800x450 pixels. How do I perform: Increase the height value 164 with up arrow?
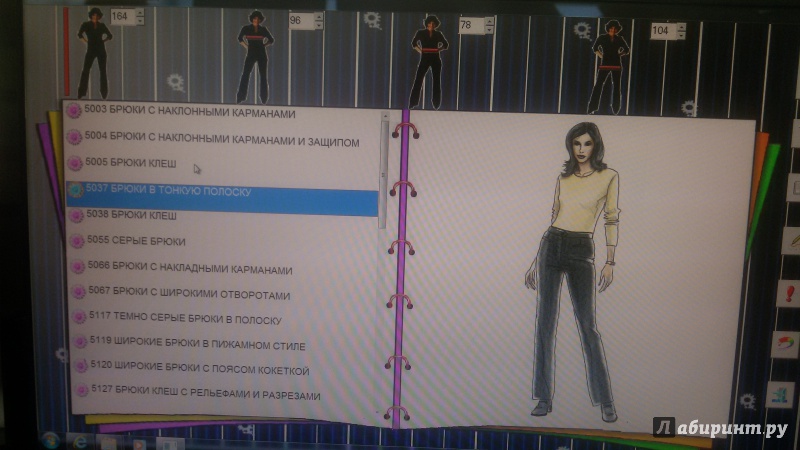point(140,12)
